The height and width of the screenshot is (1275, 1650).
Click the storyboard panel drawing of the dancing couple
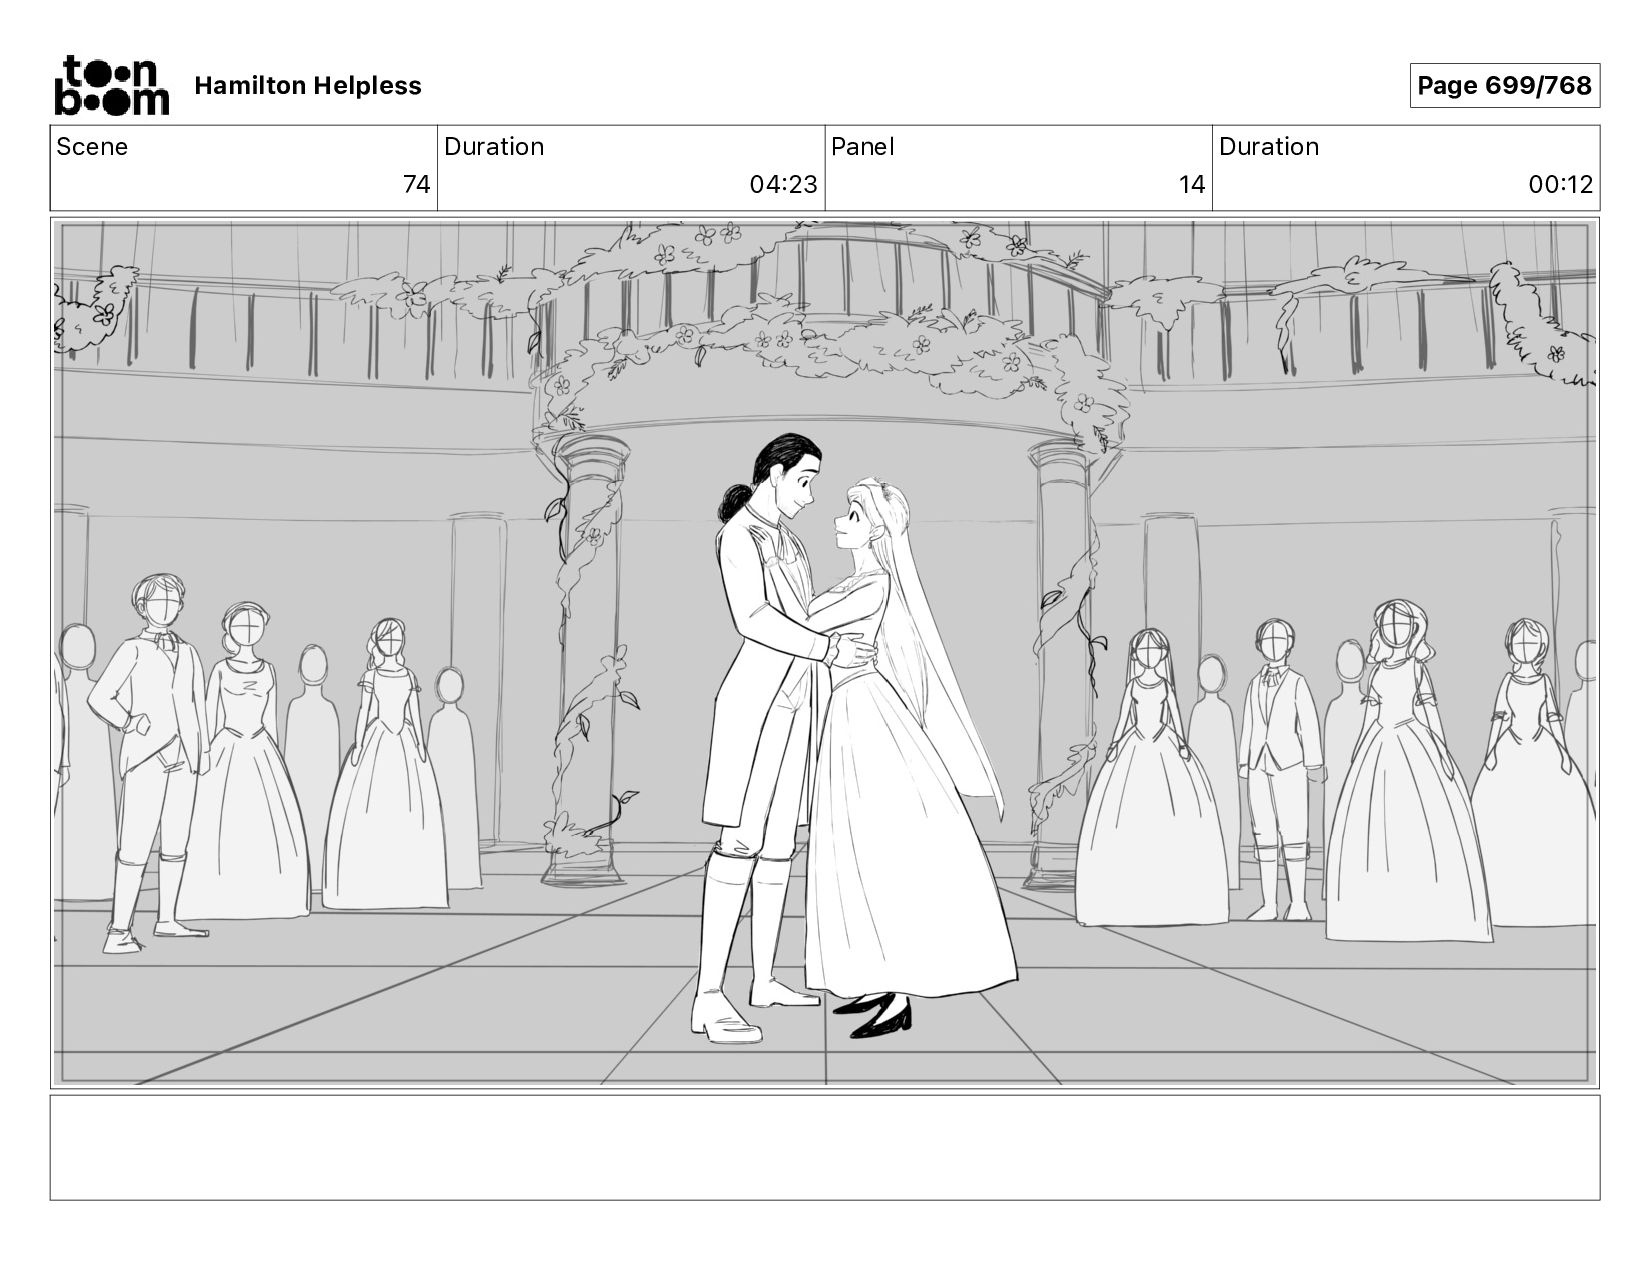(825, 653)
